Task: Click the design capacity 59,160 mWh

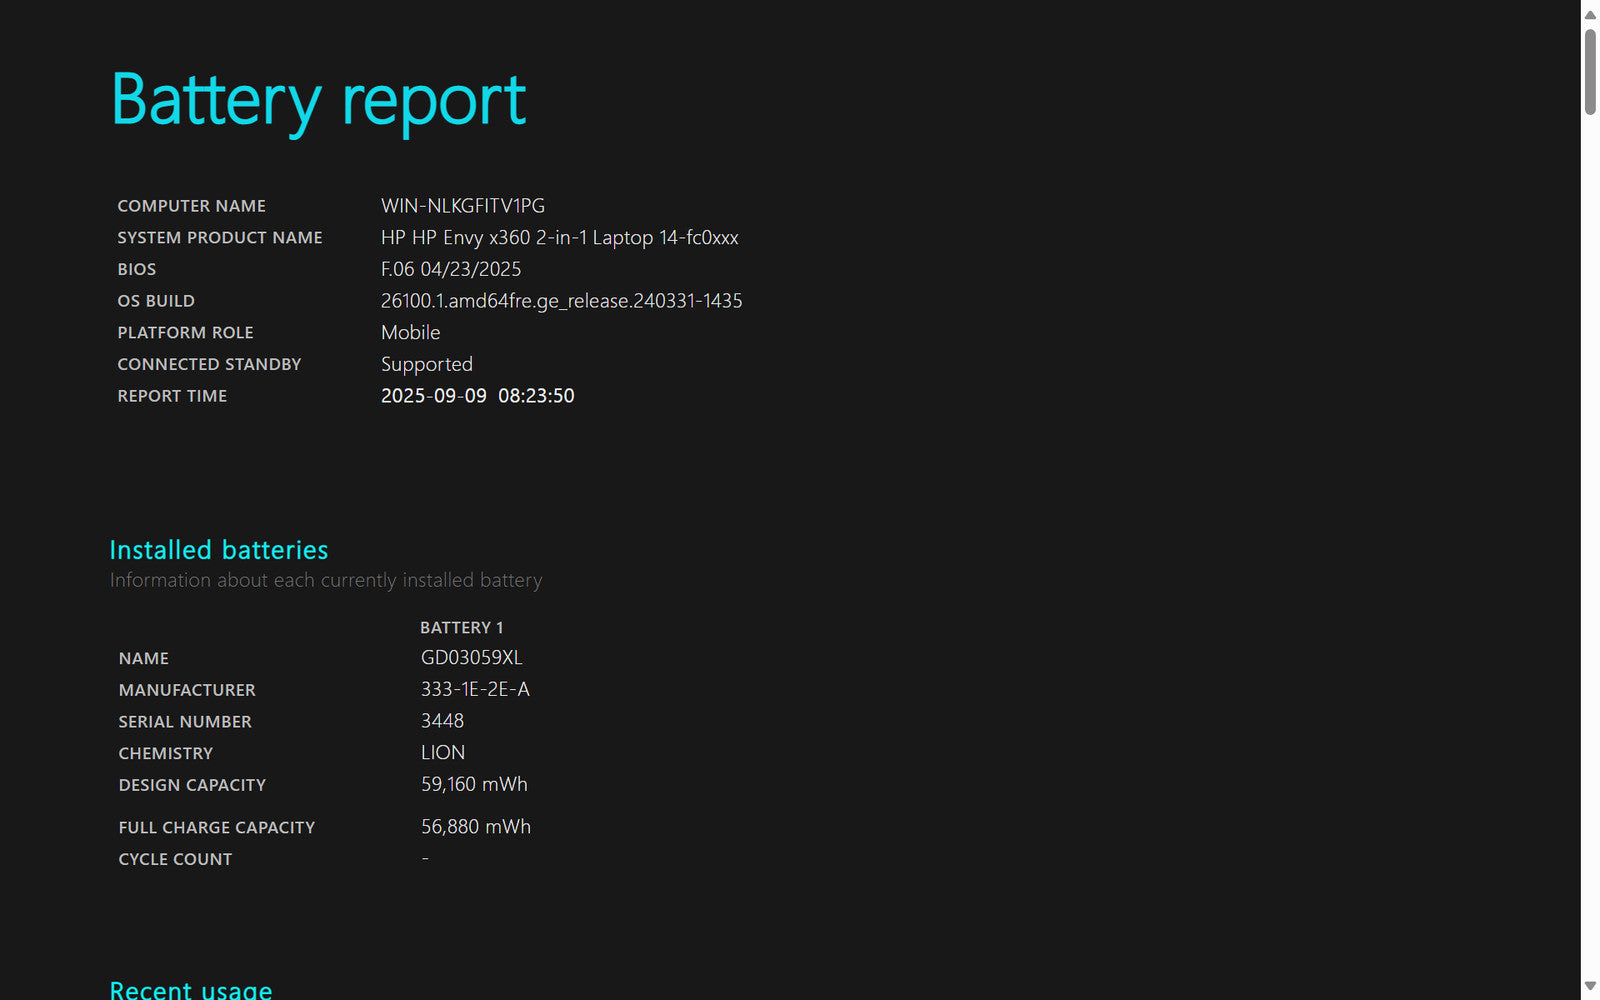Action: tap(474, 785)
